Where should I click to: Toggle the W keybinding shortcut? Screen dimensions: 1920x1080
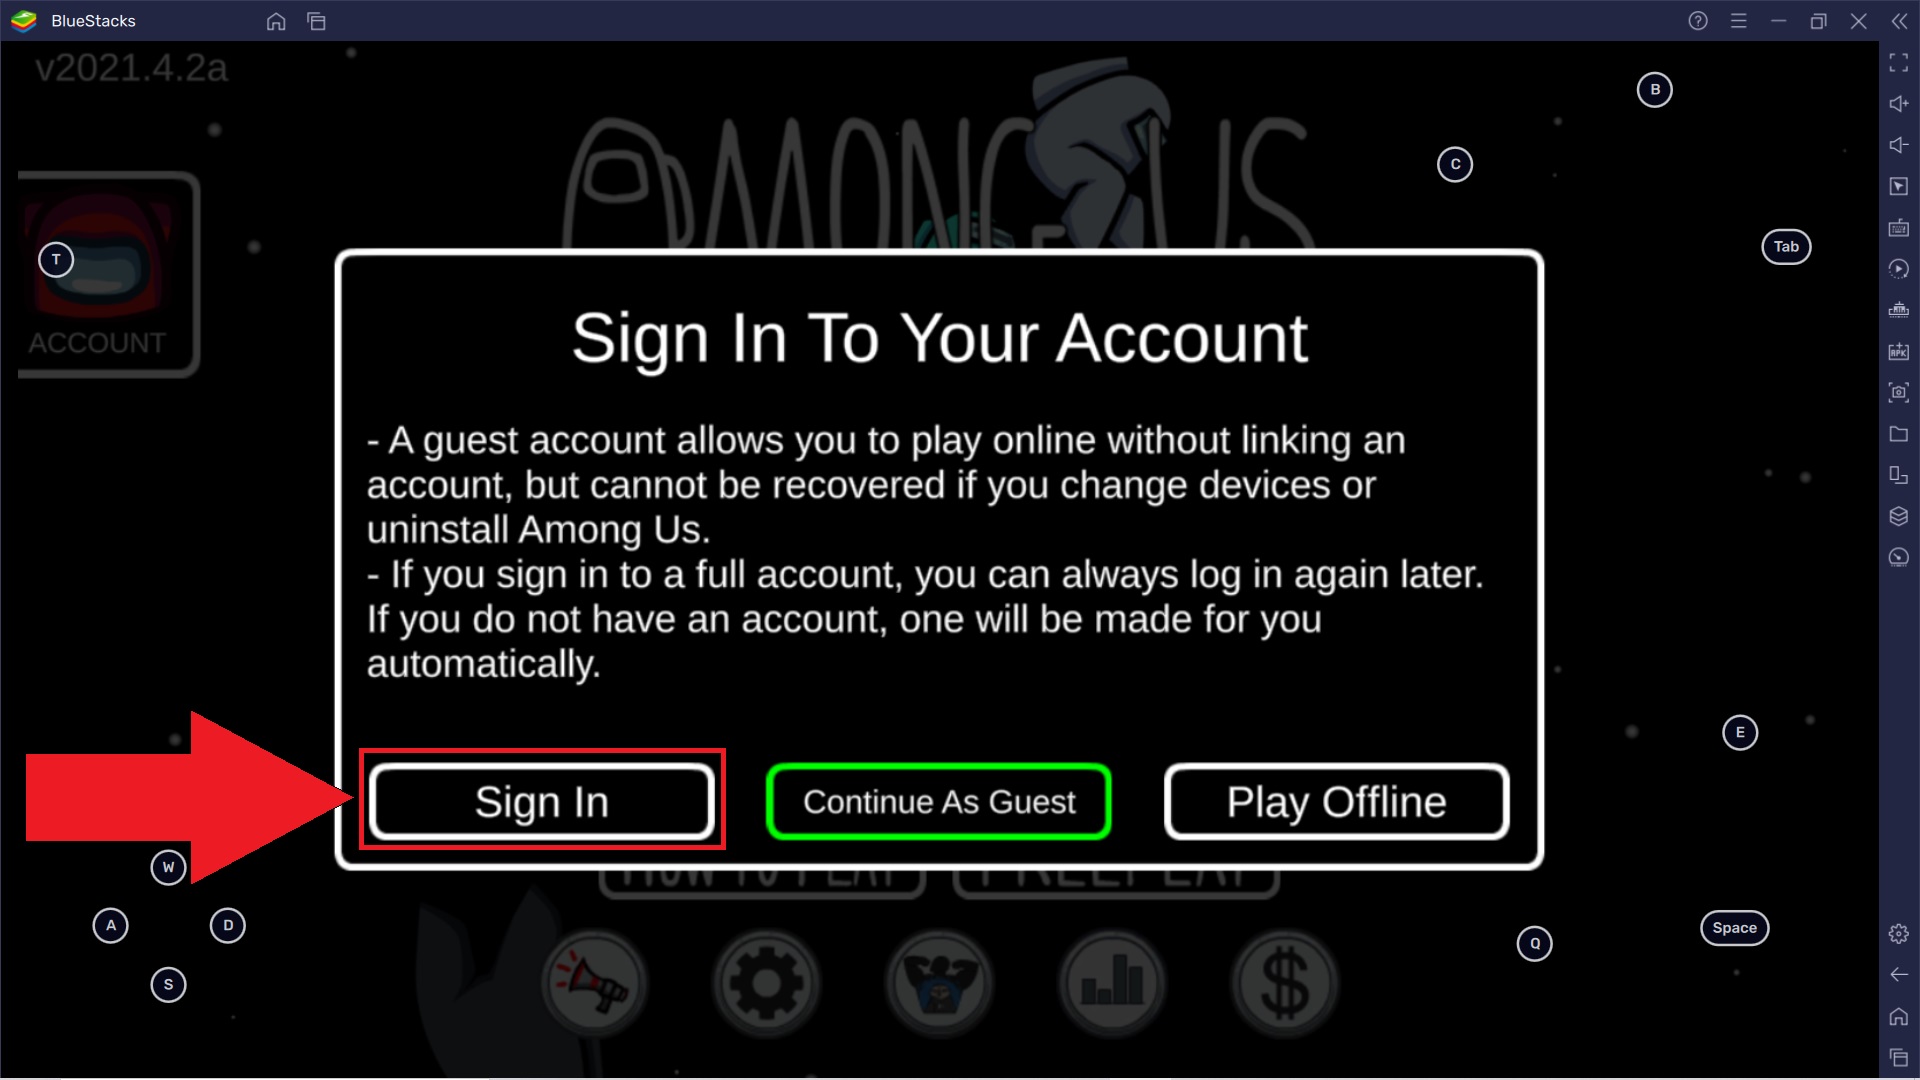(169, 866)
